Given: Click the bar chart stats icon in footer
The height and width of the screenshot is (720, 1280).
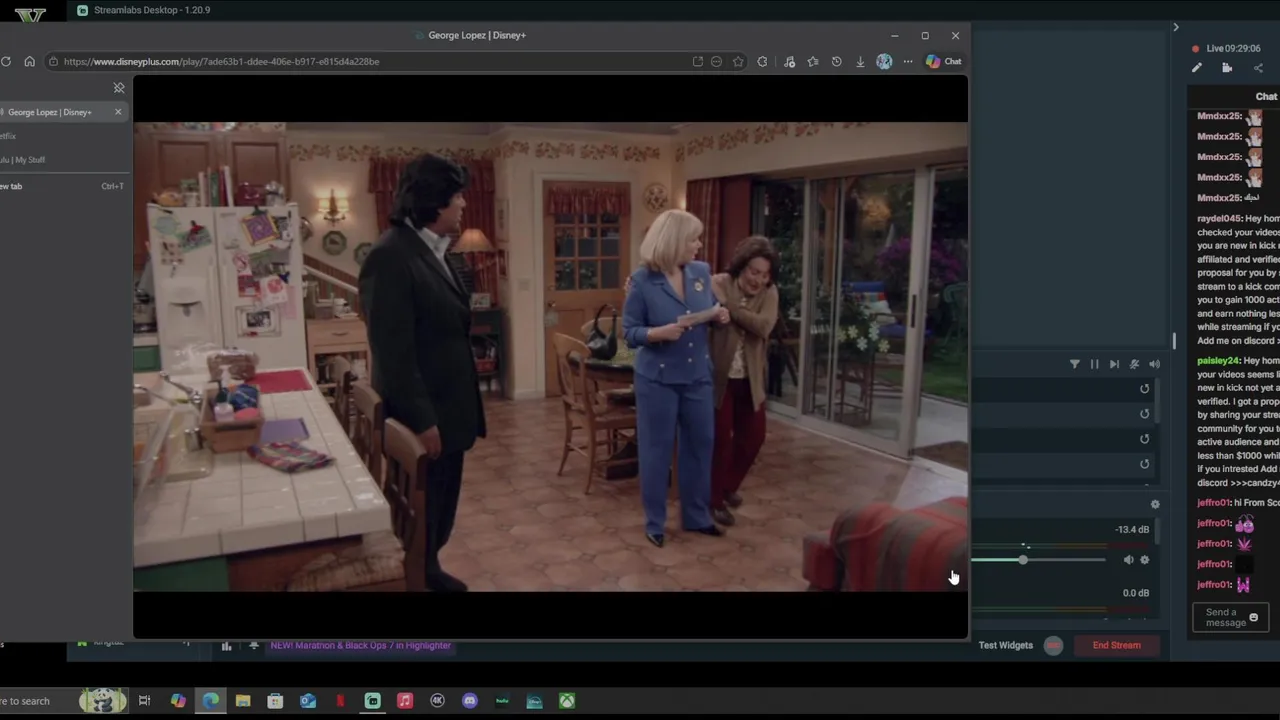Looking at the screenshot, I should 226,646.
